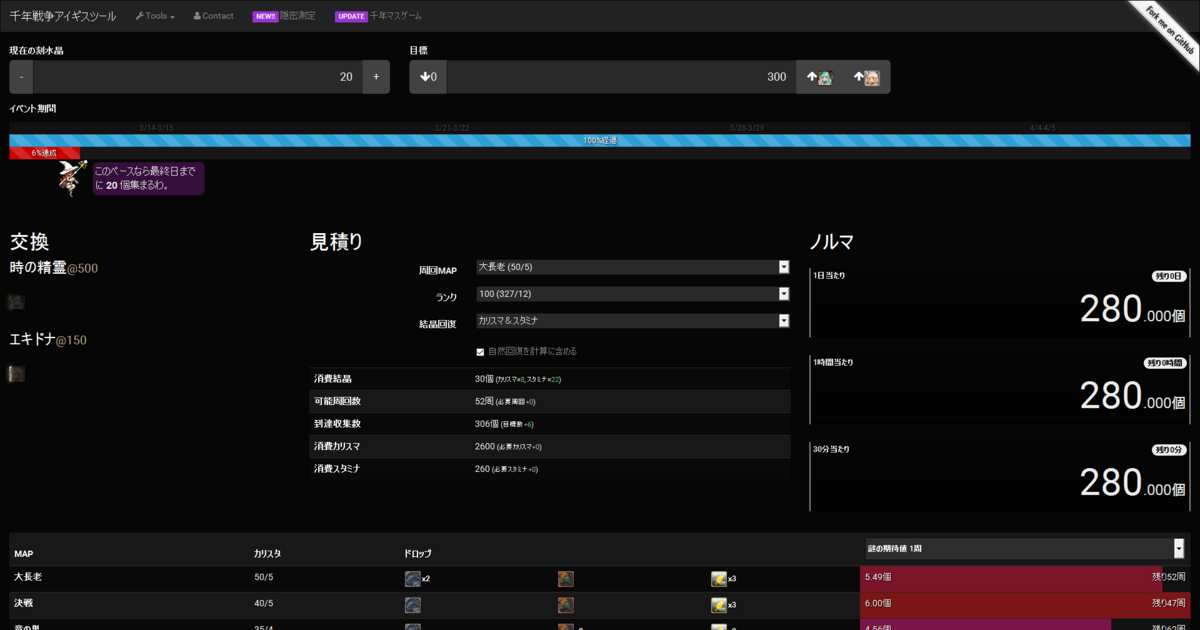
Task: Click the speech bubble about 20 個
Action: pyautogui.click(x=149, y=178)
